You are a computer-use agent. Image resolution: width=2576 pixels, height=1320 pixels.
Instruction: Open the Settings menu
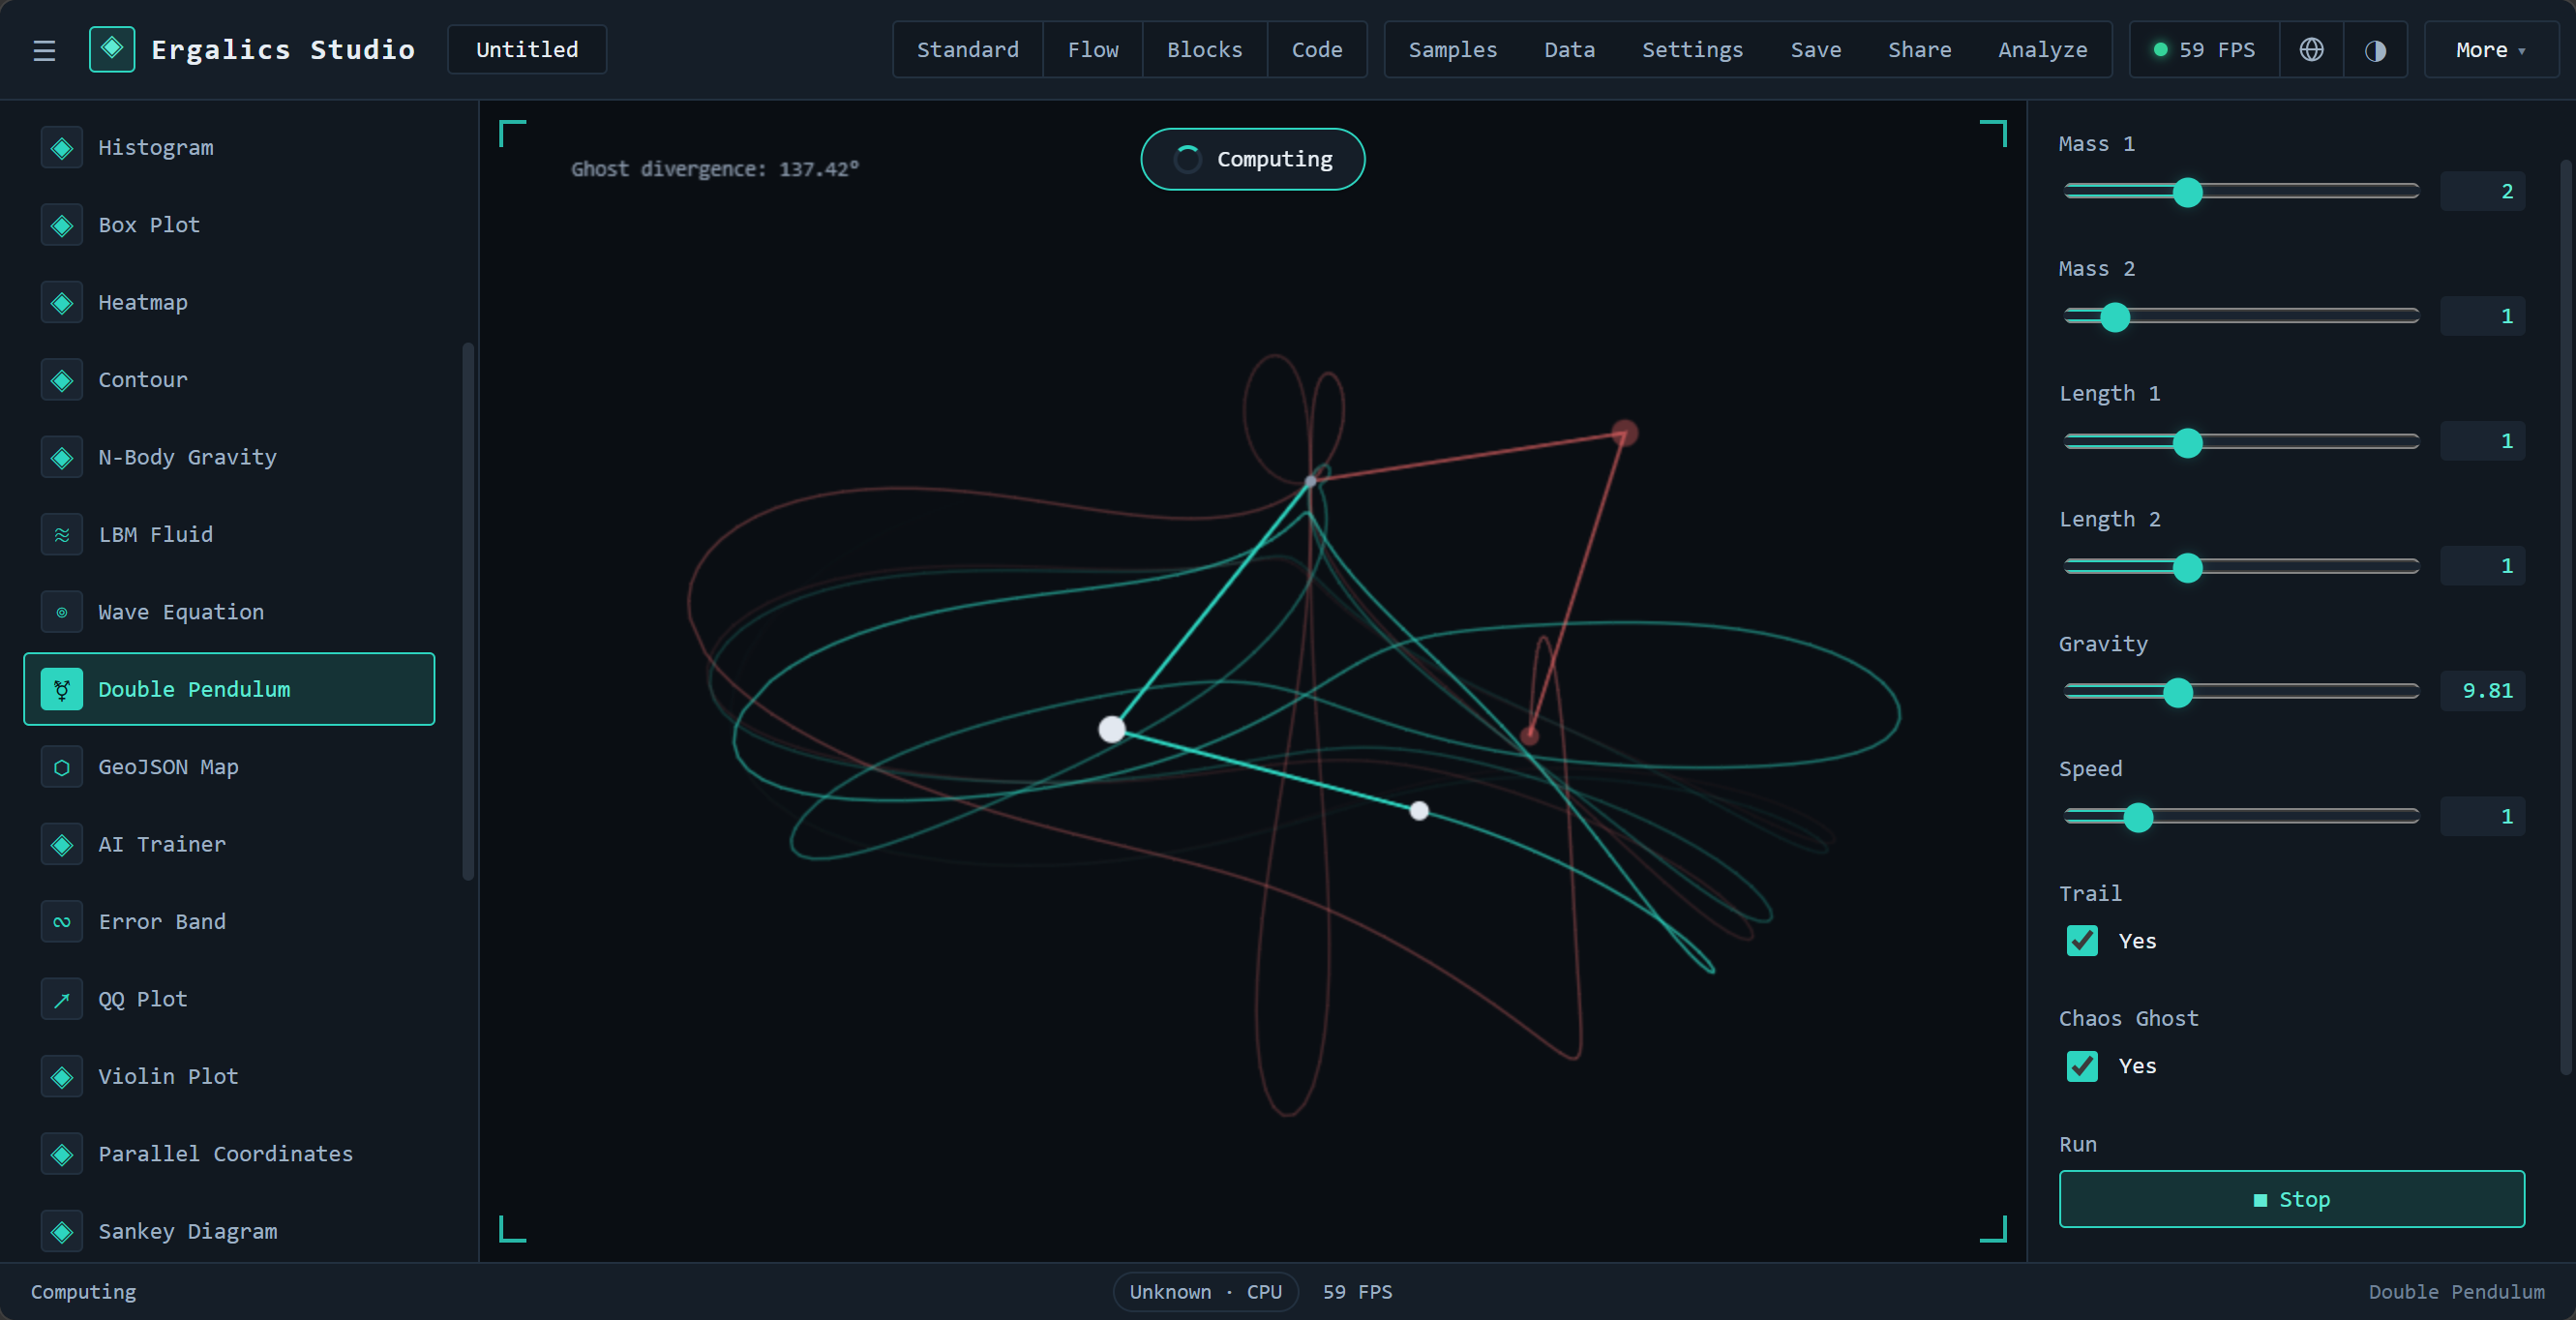pyautogui.click(x=1692, y=50)
